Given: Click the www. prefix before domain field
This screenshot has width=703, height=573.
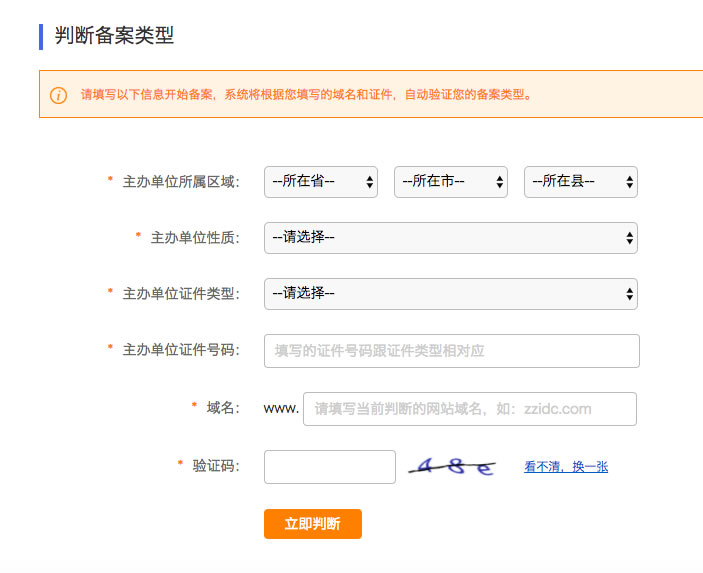Looking at the screenshot, I should (x=281, y=409).
